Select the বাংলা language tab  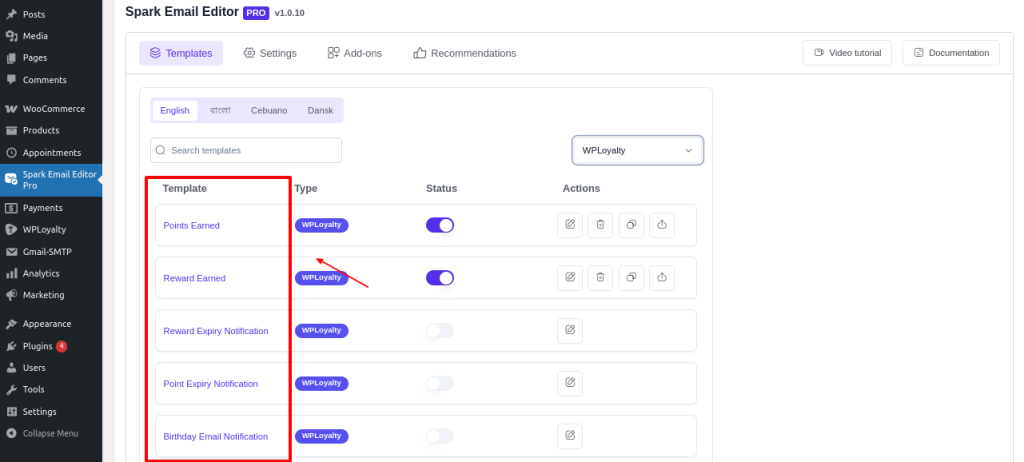[x=220, y=110]
